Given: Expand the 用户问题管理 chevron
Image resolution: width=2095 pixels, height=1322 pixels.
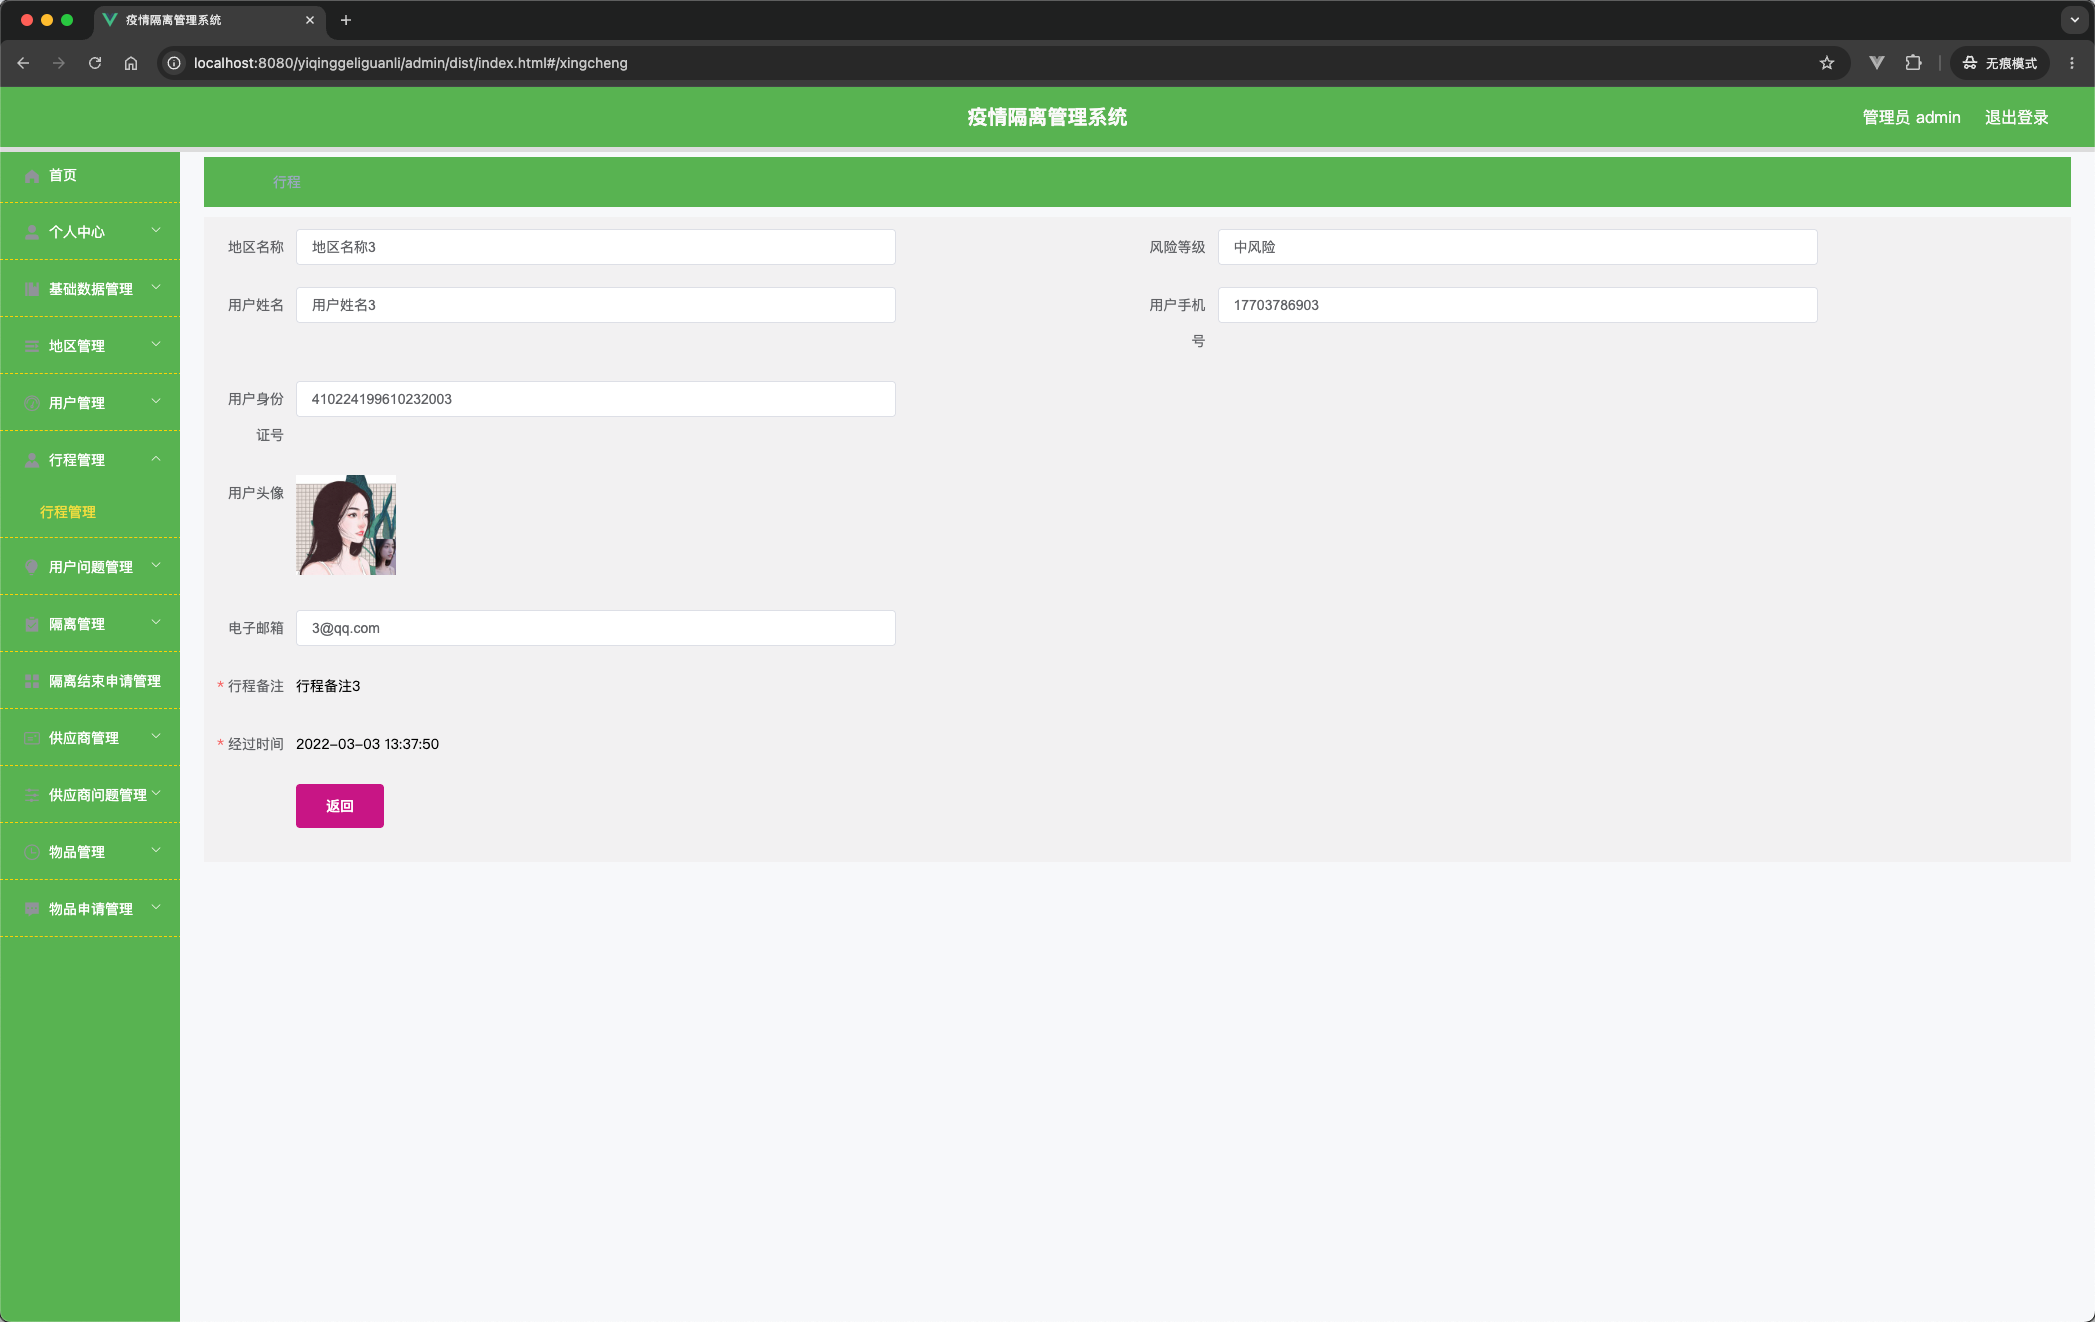Looking at the screenshot, I should pos(156,566).
